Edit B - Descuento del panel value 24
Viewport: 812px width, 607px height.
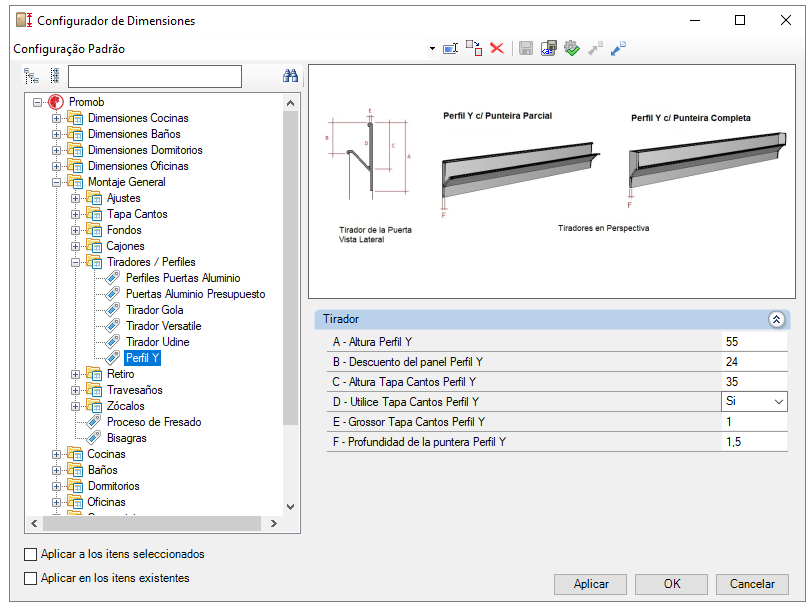click(754, 362)
